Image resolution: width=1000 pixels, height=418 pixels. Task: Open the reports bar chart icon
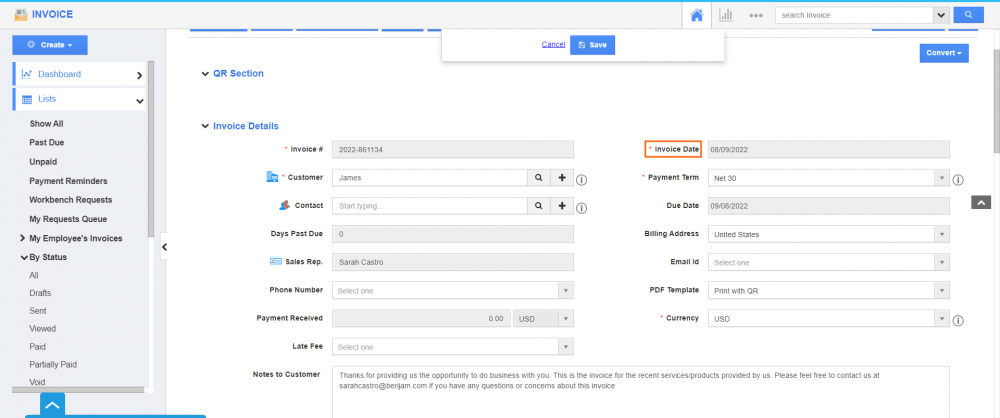click(x=726, y=15)
